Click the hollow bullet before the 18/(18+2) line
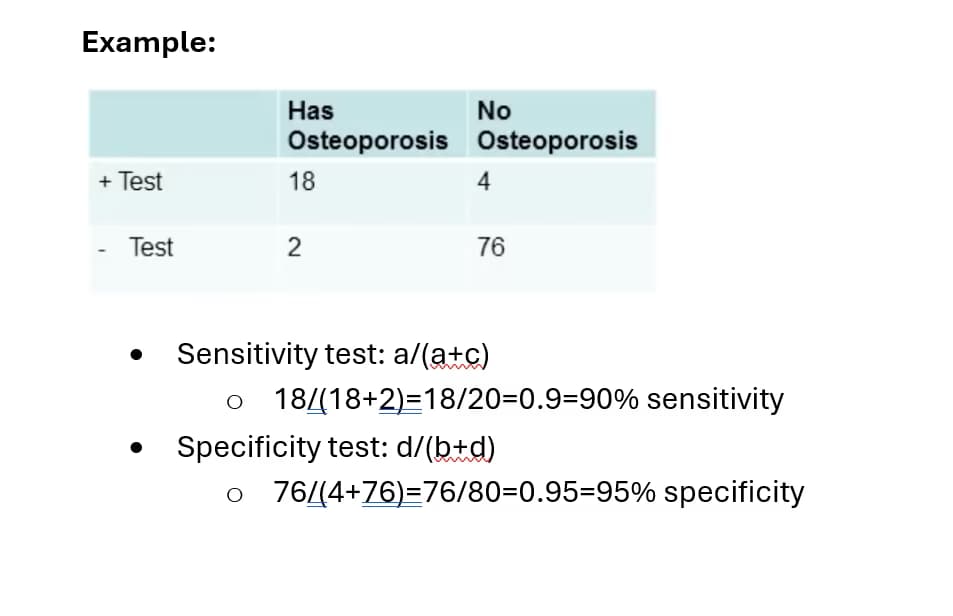 click(234, 402)
